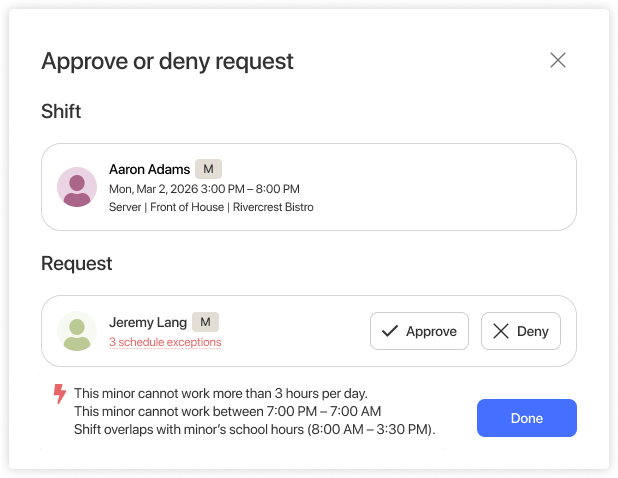The width and height of the screenshot is (618, 478).
Task: Click the school hours overlap warning message
Action: (x=255, y=429)
